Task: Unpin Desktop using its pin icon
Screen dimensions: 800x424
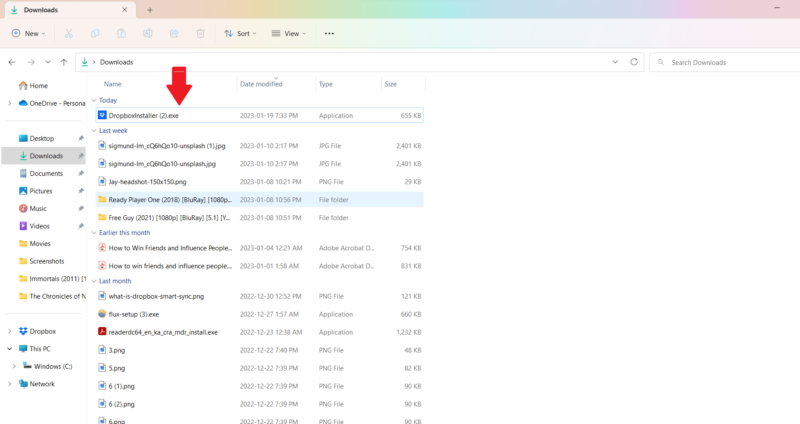Action: point(81,138)
